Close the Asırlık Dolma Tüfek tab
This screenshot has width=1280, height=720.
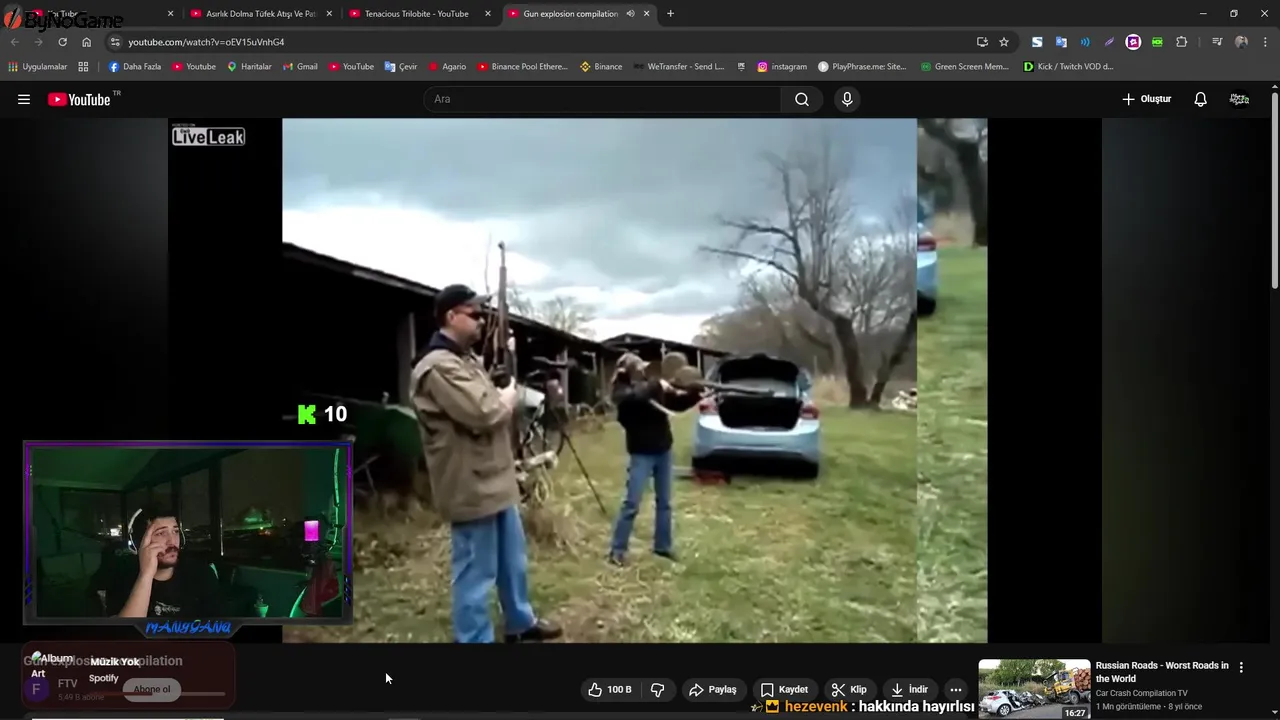(x=329, y=14)
